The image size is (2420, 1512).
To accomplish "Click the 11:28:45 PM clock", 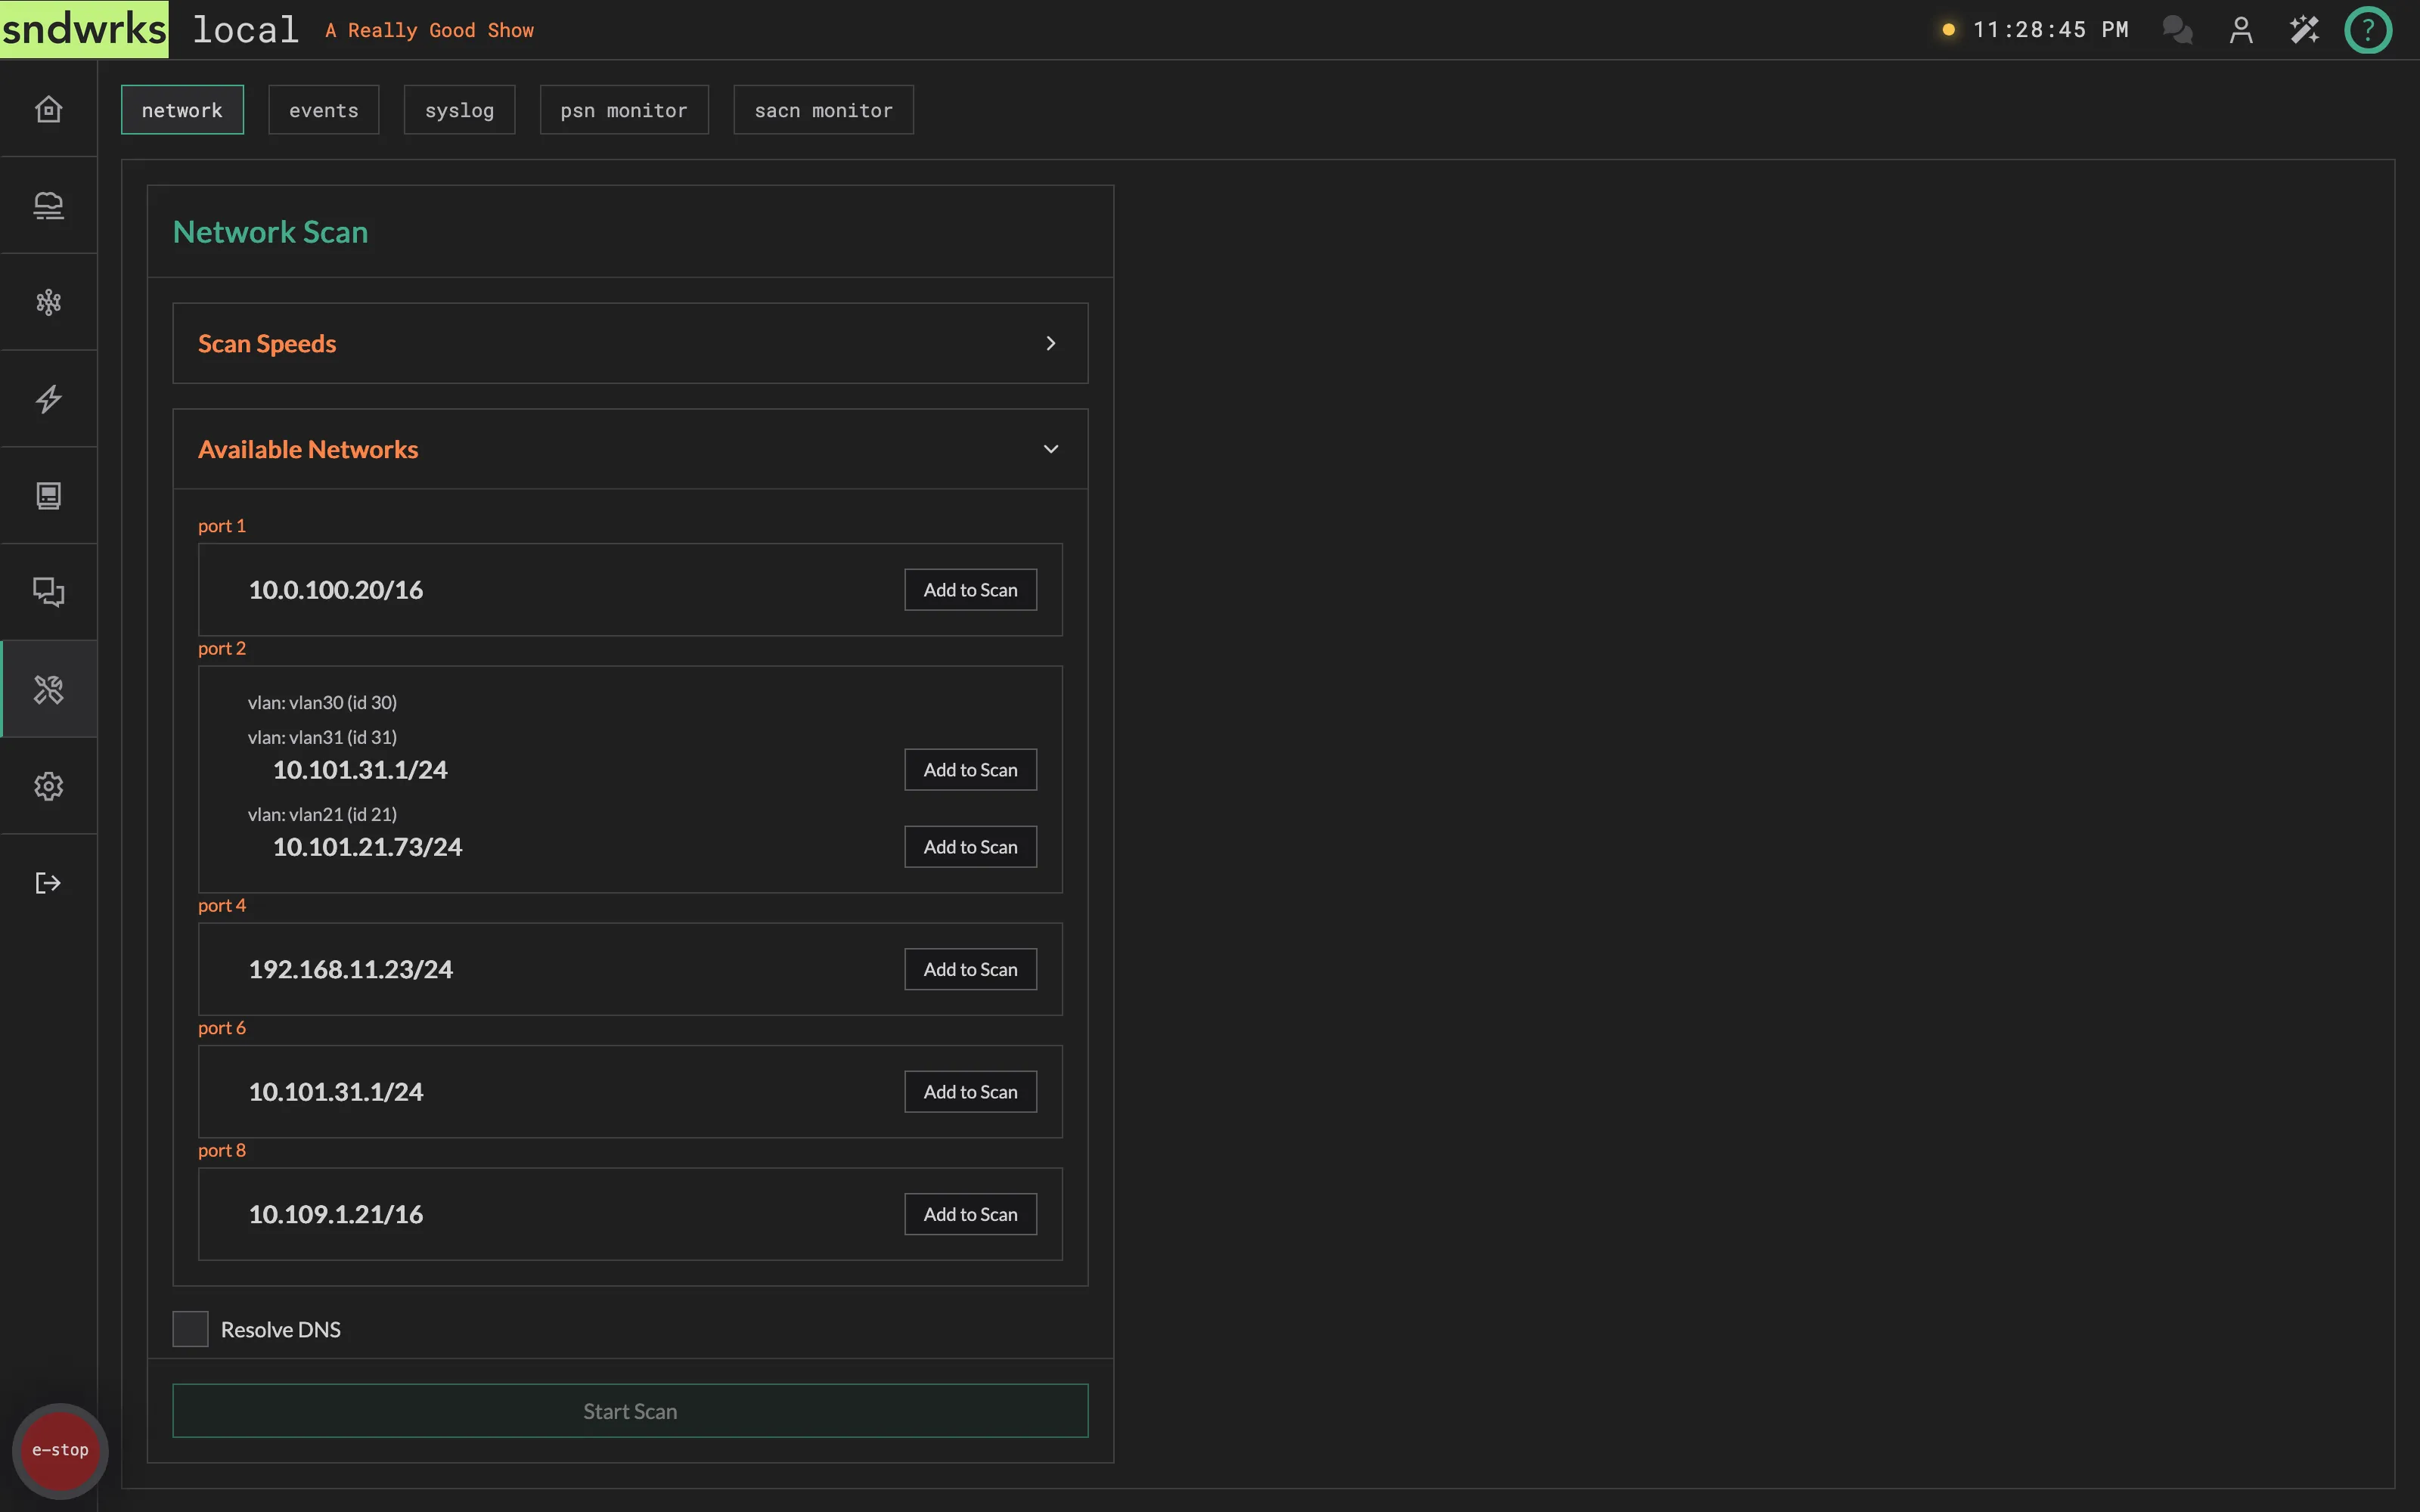I will click(x=2050, y=30).
